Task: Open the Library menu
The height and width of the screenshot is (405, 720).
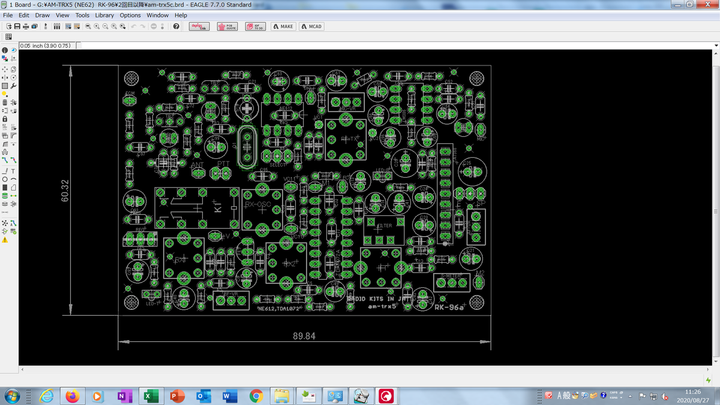Action: [x=104, y=16]
